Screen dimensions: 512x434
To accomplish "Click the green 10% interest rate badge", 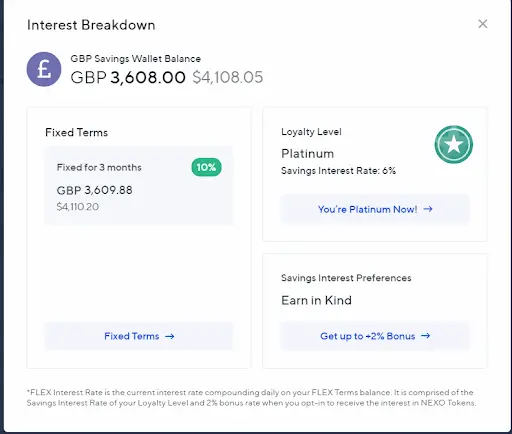I will [206, 167].
